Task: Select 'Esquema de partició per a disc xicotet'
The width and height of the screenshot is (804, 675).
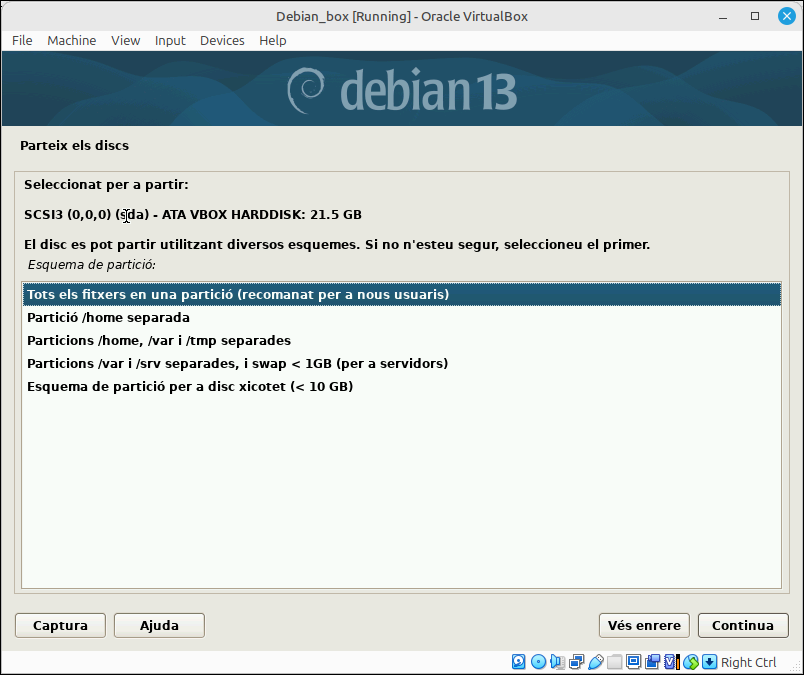Action: point(401,386)
